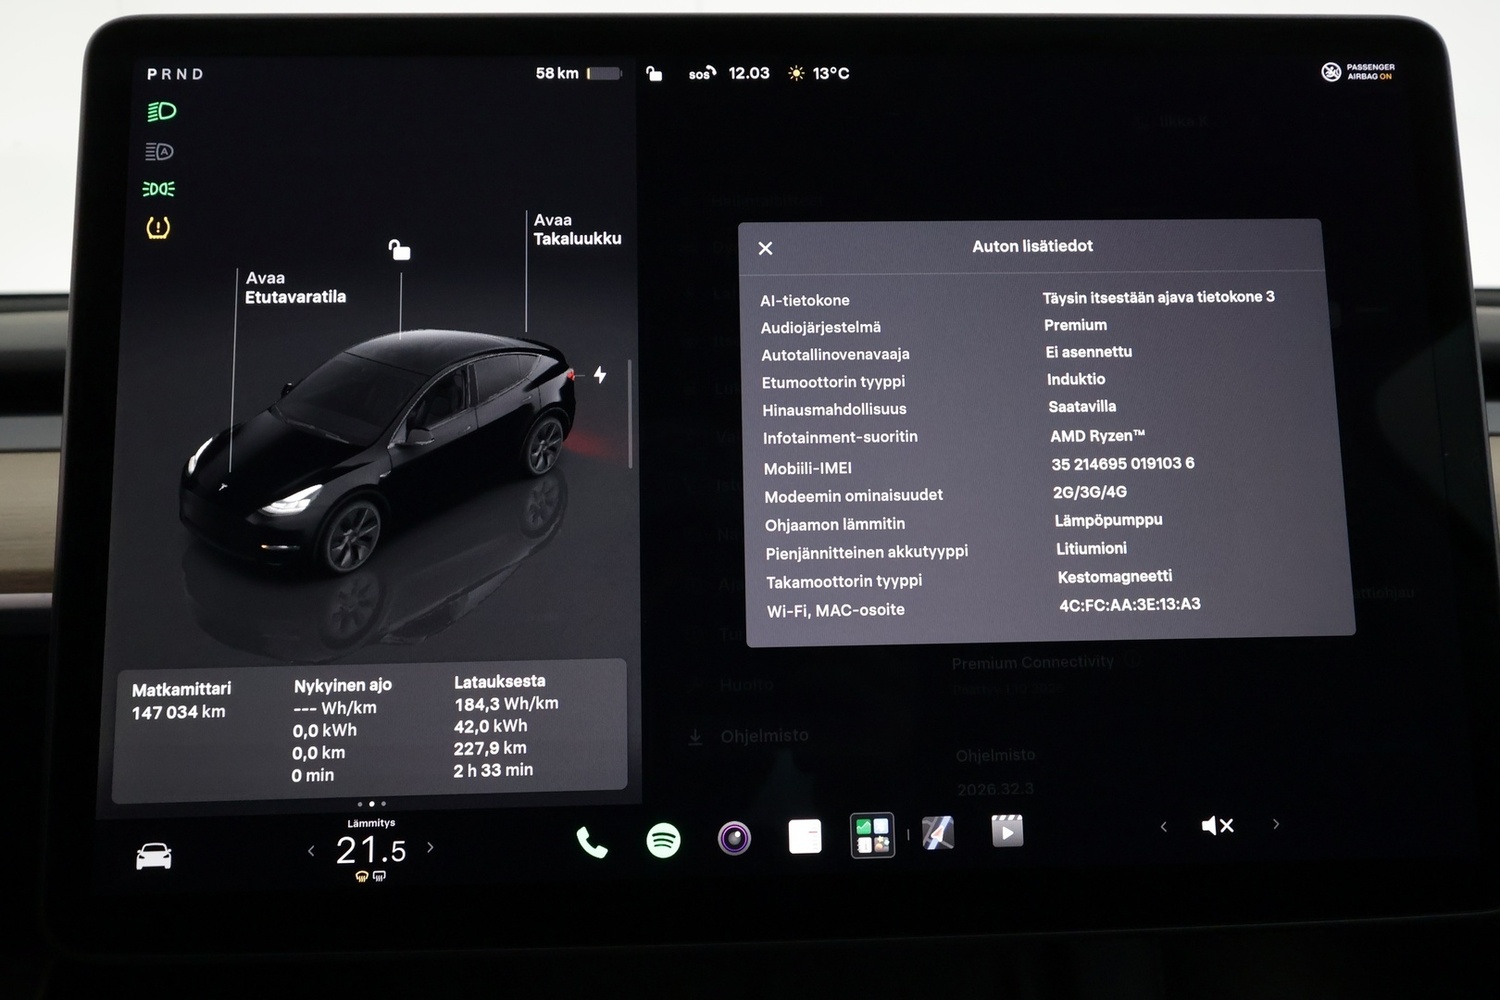Tap the headlights indicator icon
Image resolution: width=1500 pixels, height=1000 pixels.
pos(161,111)
